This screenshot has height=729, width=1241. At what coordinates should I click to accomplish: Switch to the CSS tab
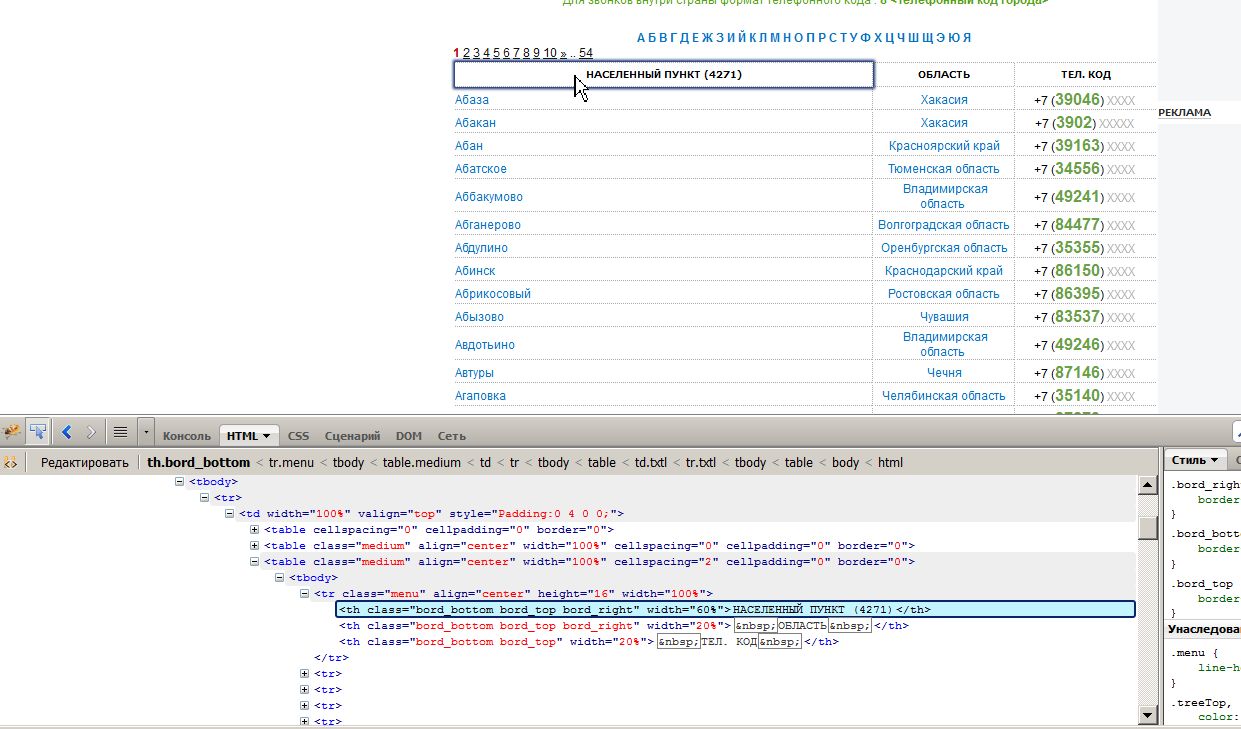pos(298,436)
